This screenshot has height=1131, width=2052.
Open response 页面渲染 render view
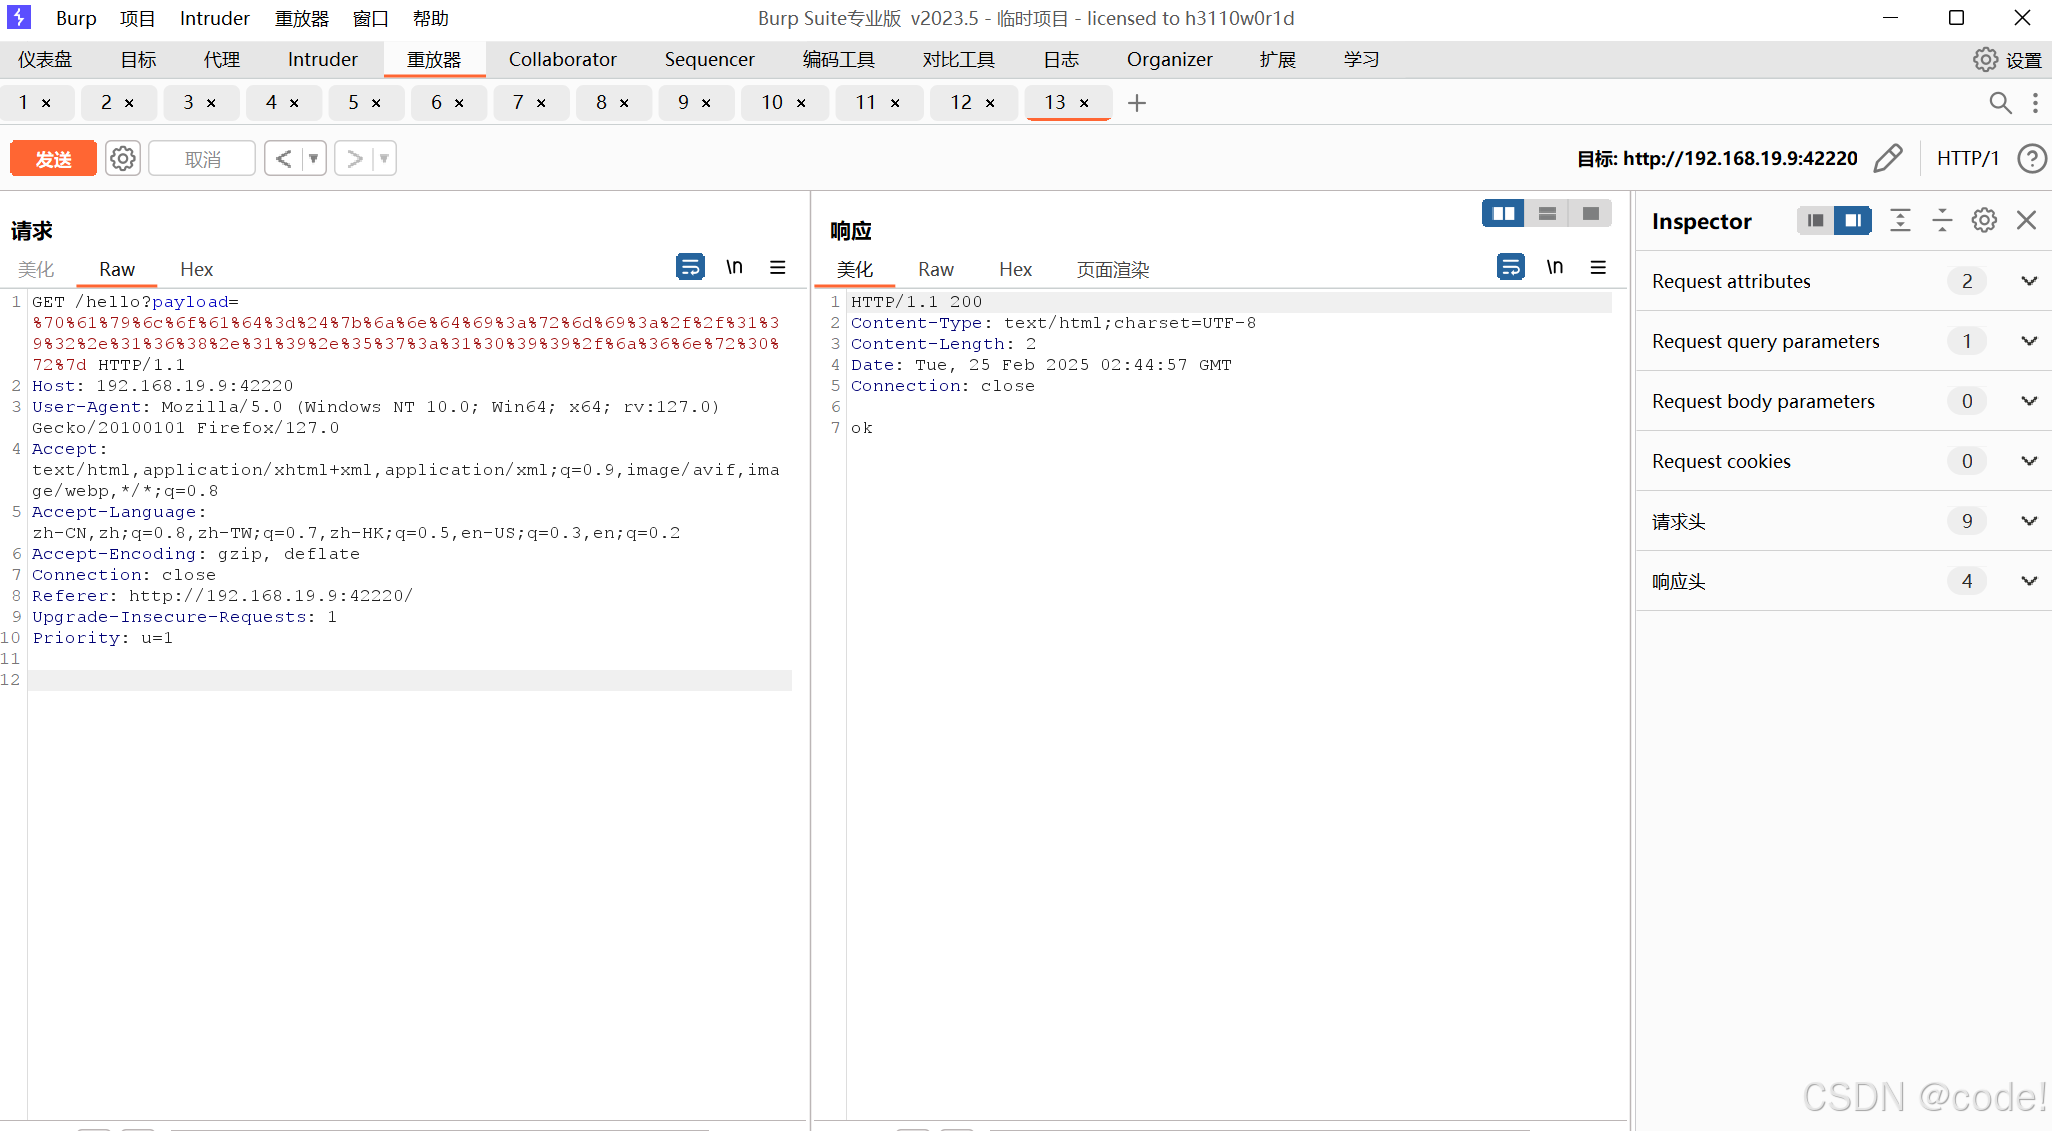[x=1113, y=269]
